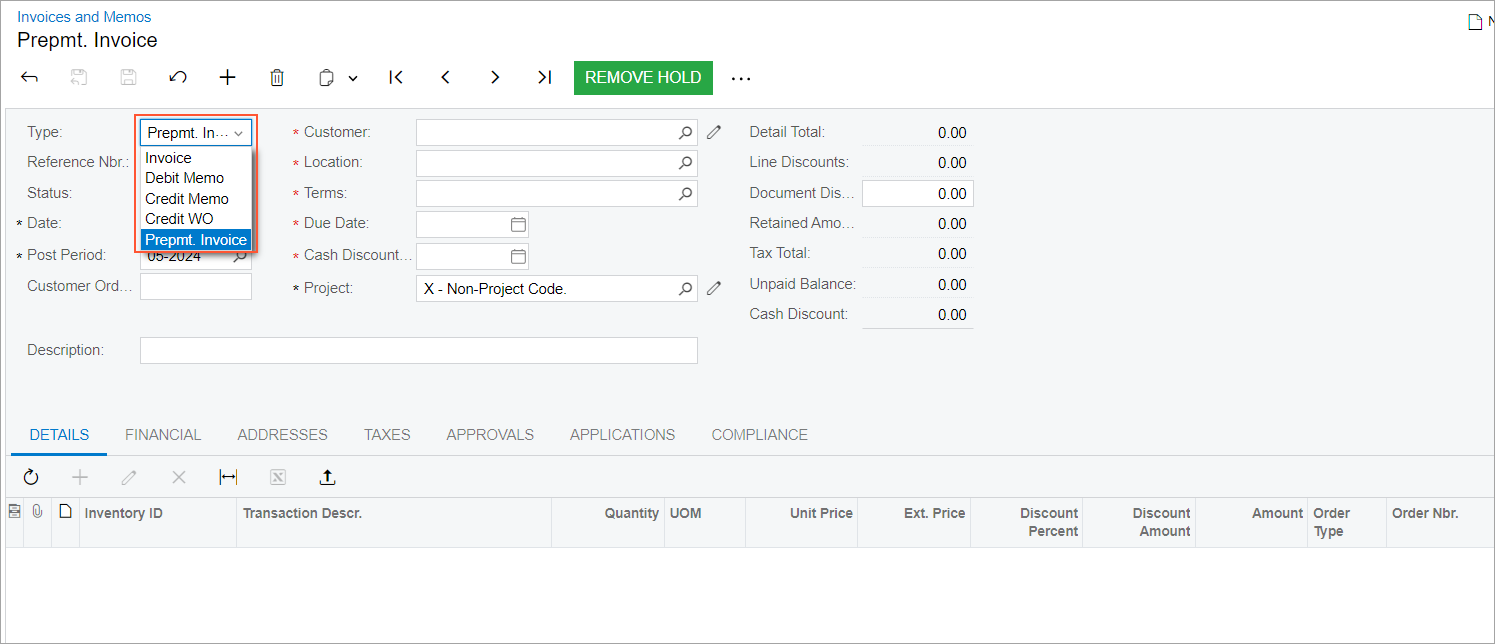Go to the first record icon

pos(396,78)
